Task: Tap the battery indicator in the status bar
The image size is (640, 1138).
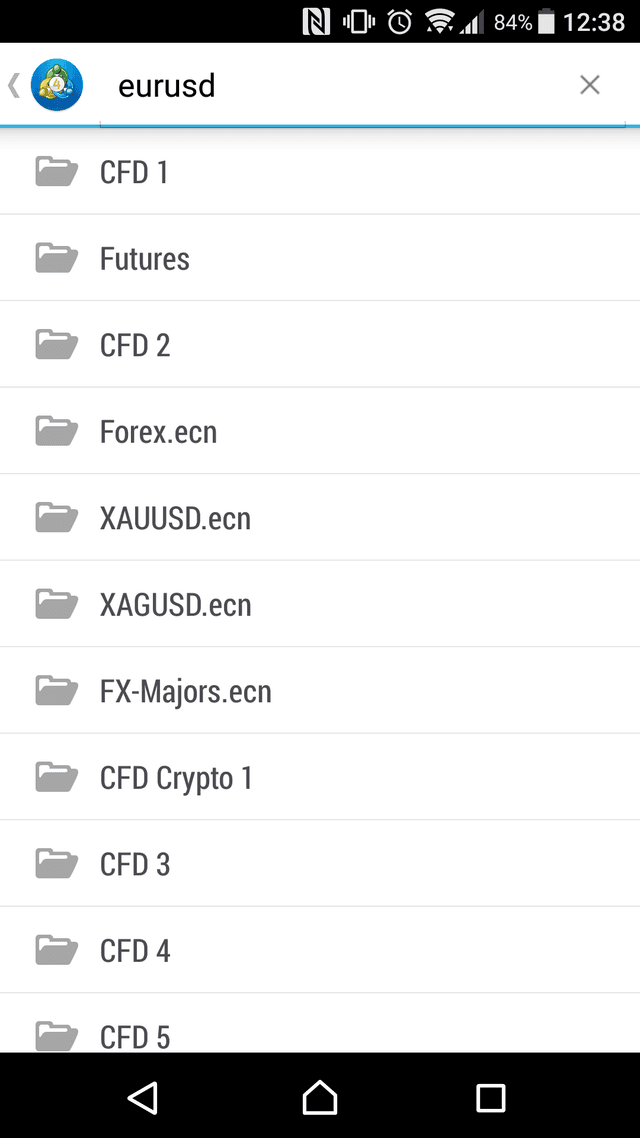Action: tap(544, 21)
